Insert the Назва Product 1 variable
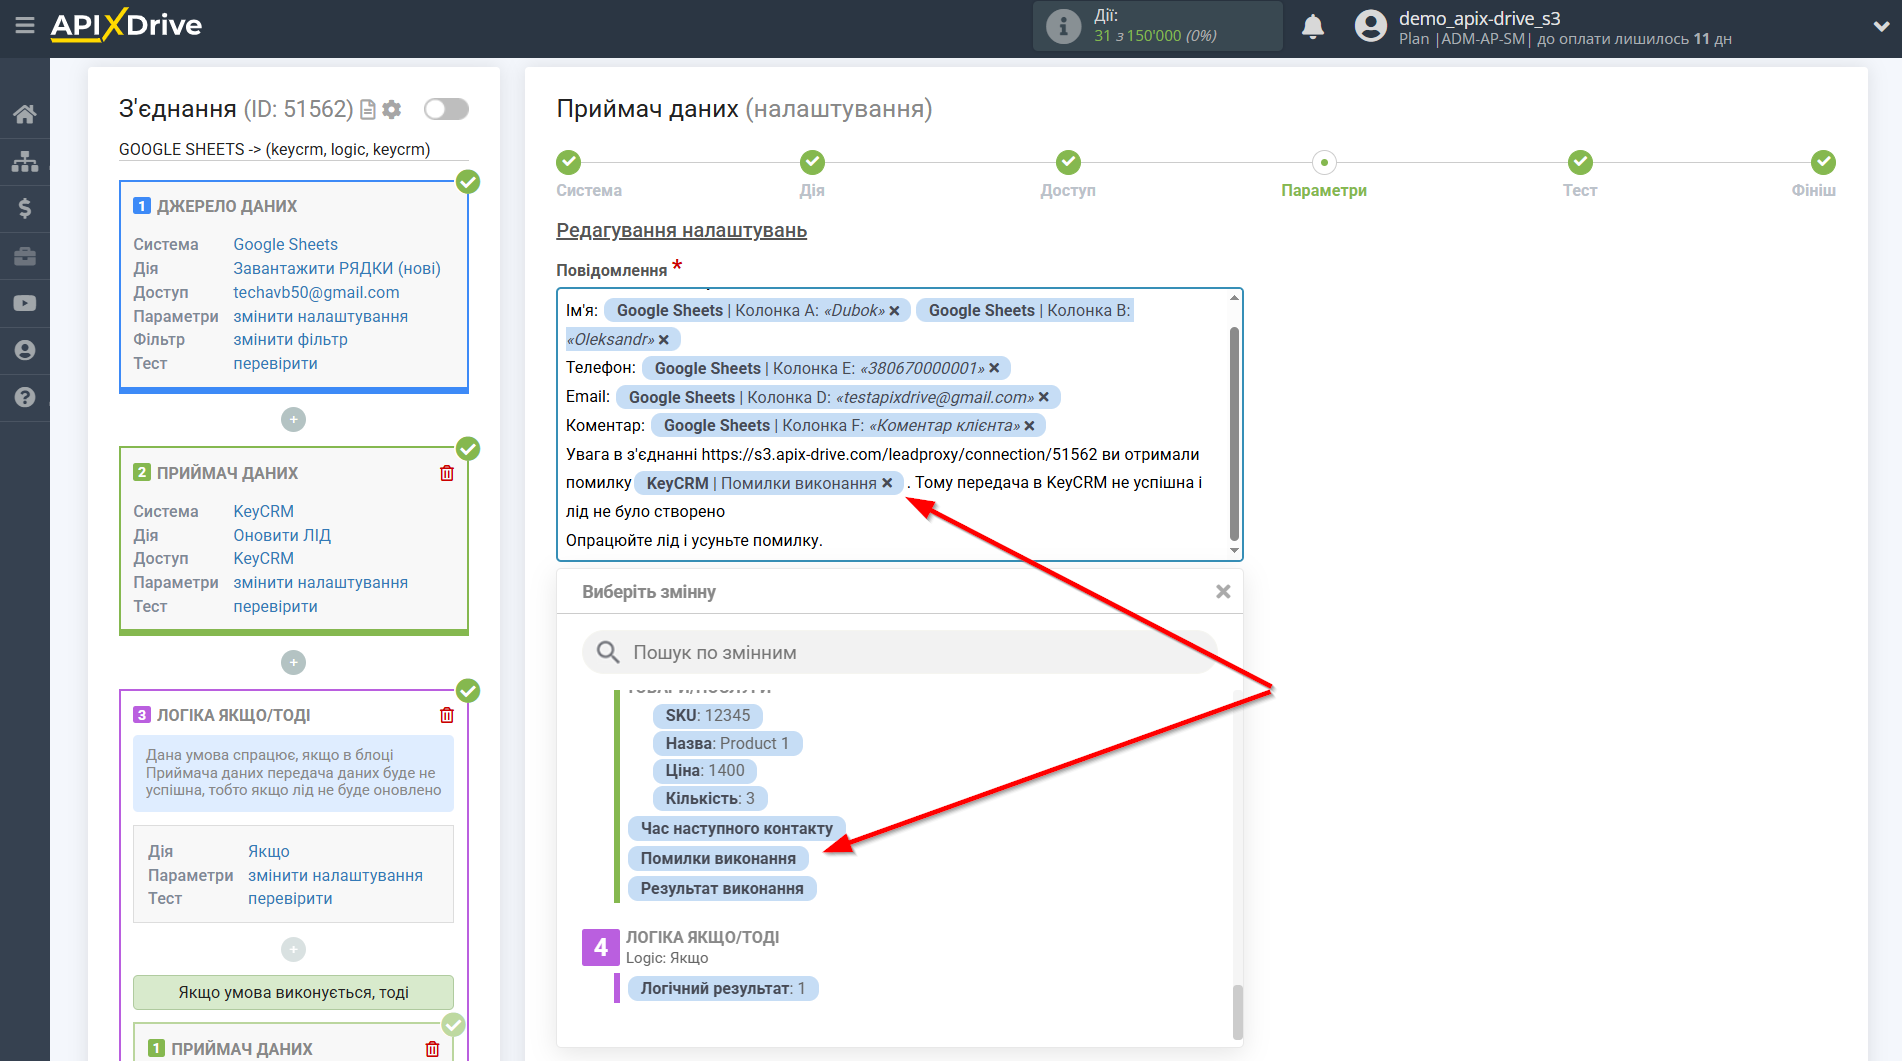Screen dimensions: 1902x1061 [727, 744]
